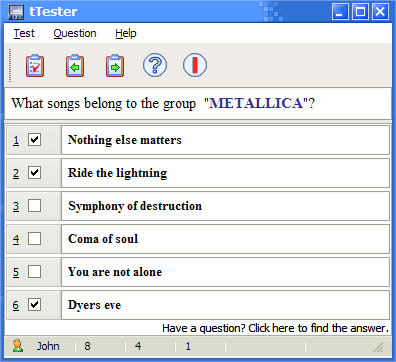Image resolution: width=396 pixels, height=362 pixels.
Task: Click answer number 2 label
Action: [16, 173]
